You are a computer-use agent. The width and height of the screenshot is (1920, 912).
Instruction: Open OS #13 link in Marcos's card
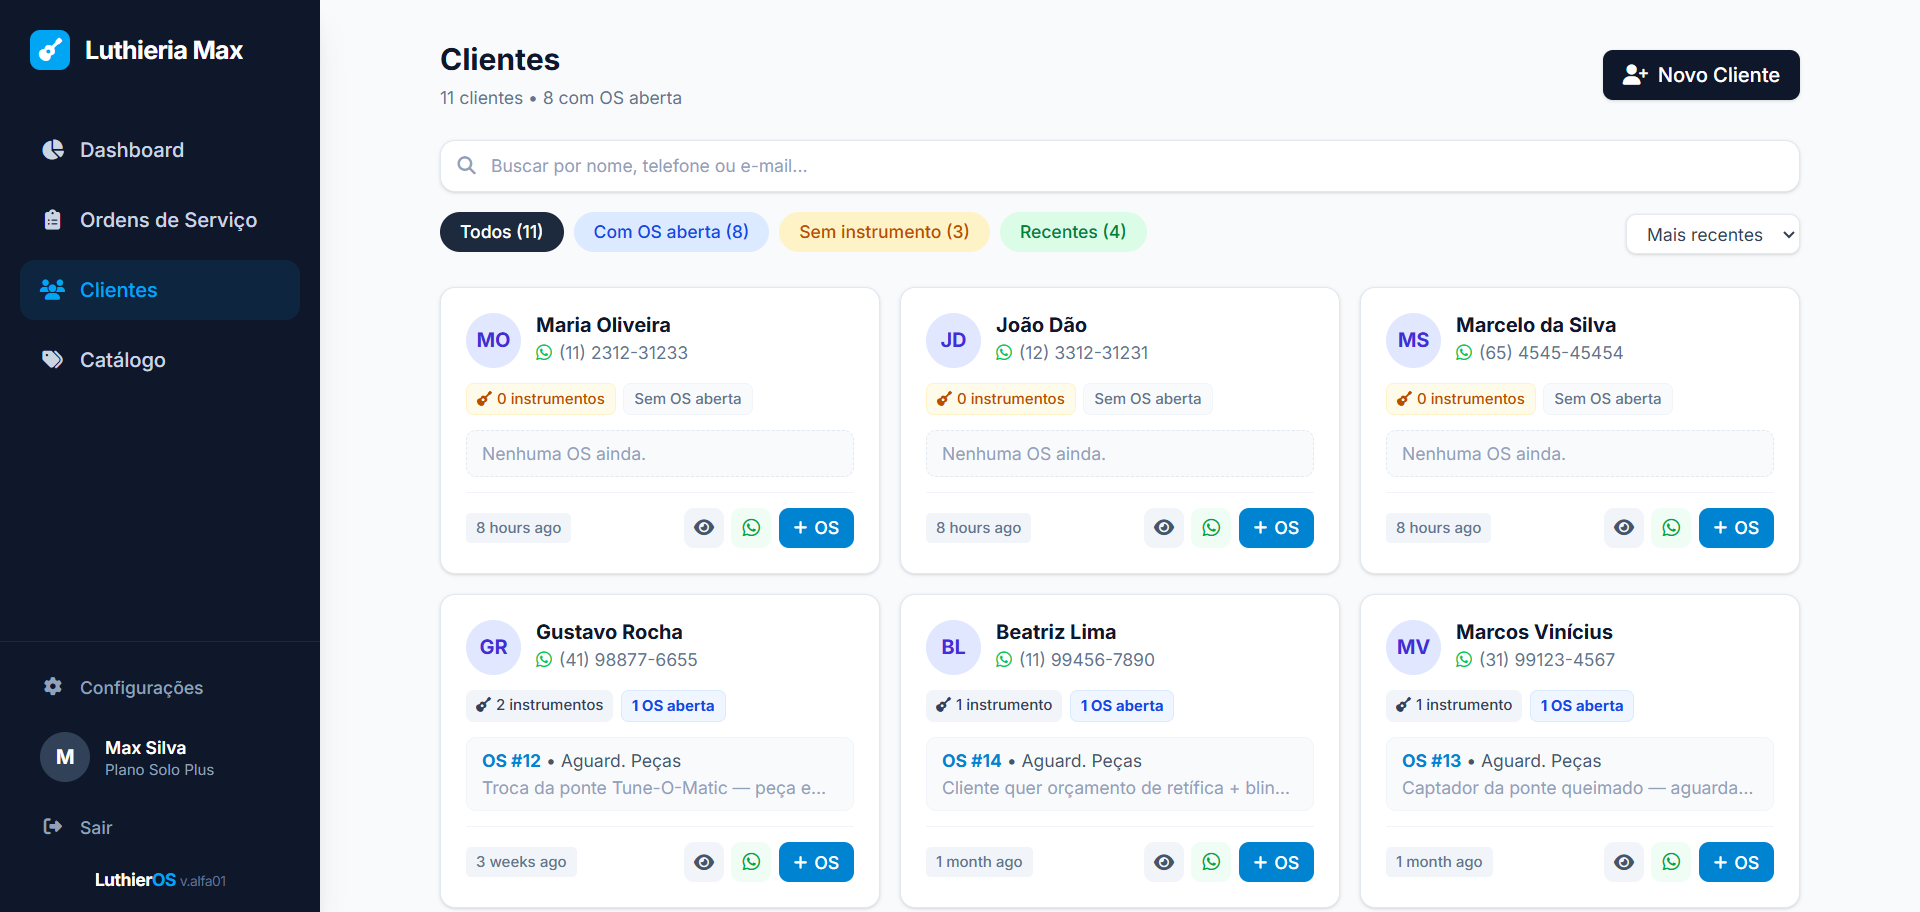(x=1431, y=761)
